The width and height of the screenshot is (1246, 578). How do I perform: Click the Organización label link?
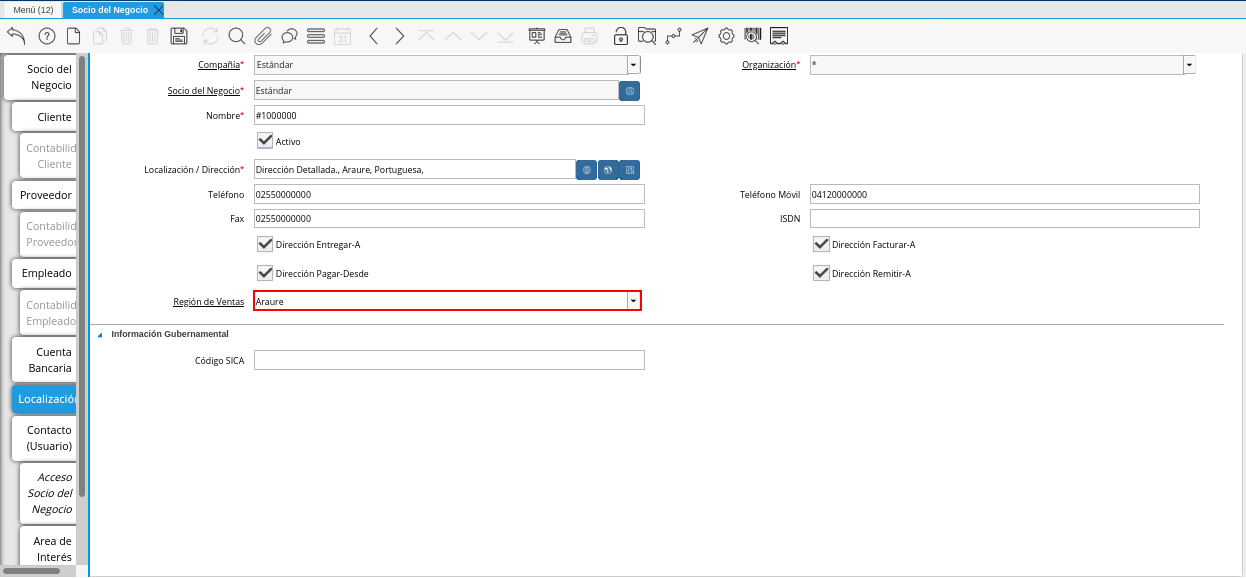click(x=768, y=65)
